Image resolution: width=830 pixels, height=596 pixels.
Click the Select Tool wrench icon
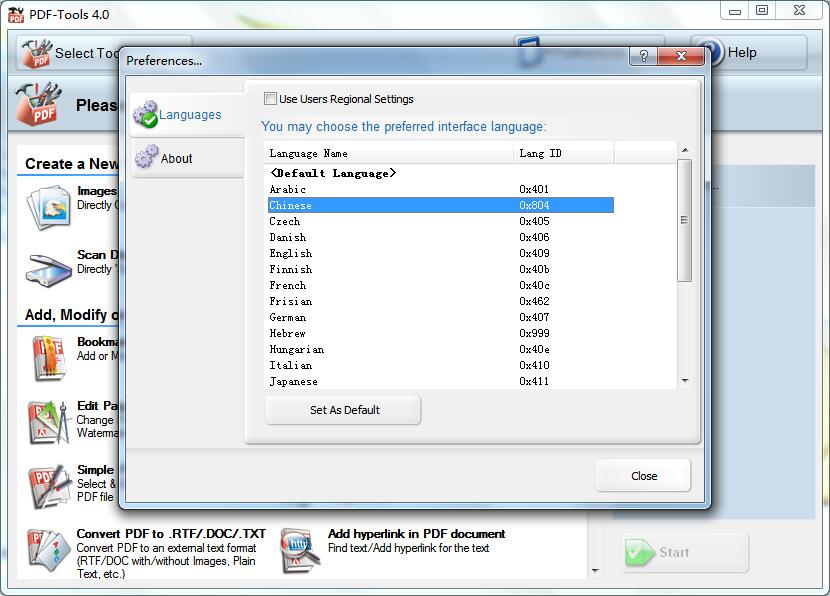[x=35, y=51]
